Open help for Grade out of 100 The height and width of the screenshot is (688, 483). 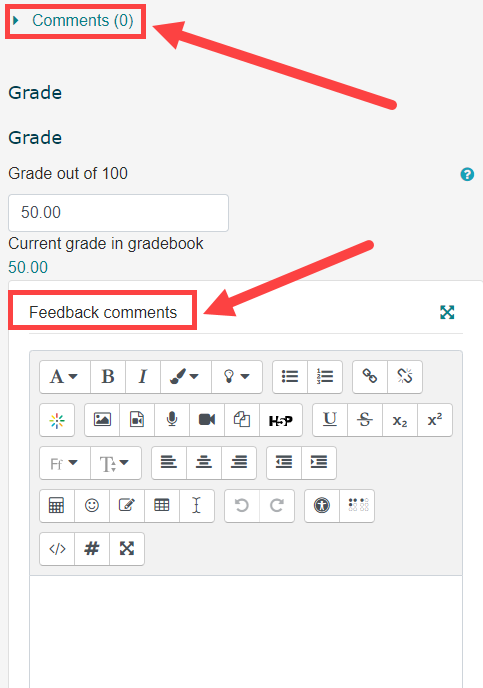tap(467, 174)
